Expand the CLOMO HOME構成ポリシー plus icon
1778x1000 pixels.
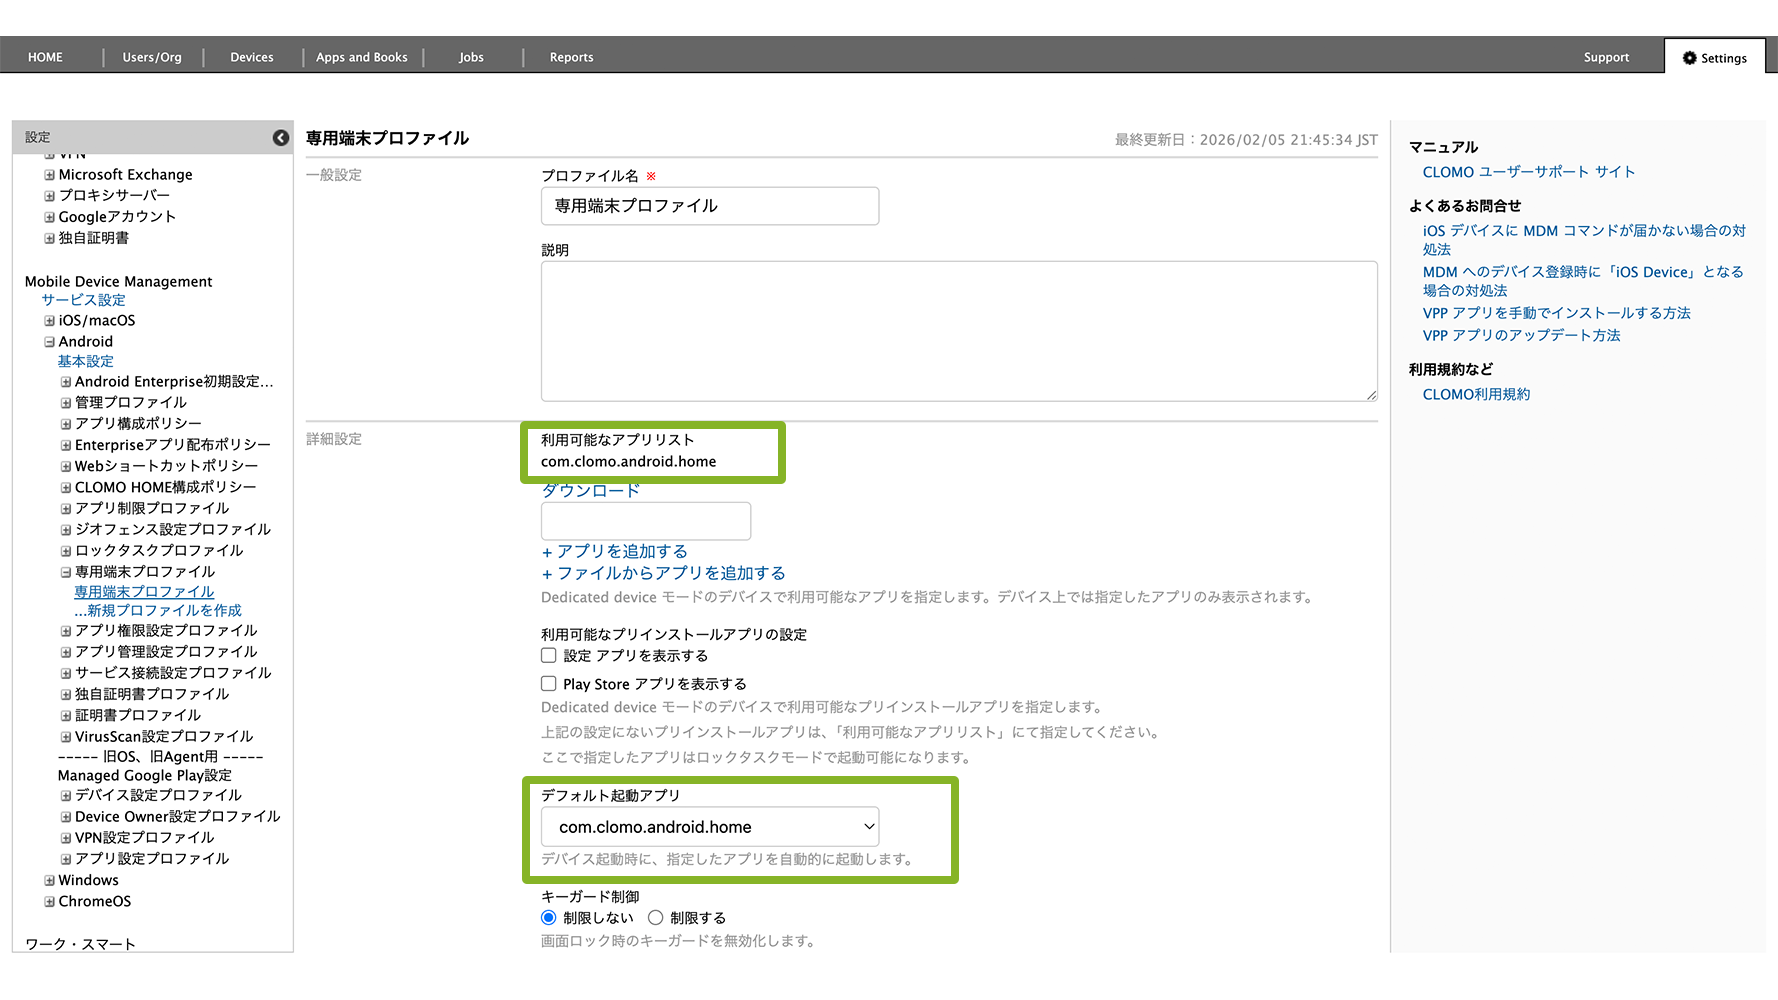[66, 488]
